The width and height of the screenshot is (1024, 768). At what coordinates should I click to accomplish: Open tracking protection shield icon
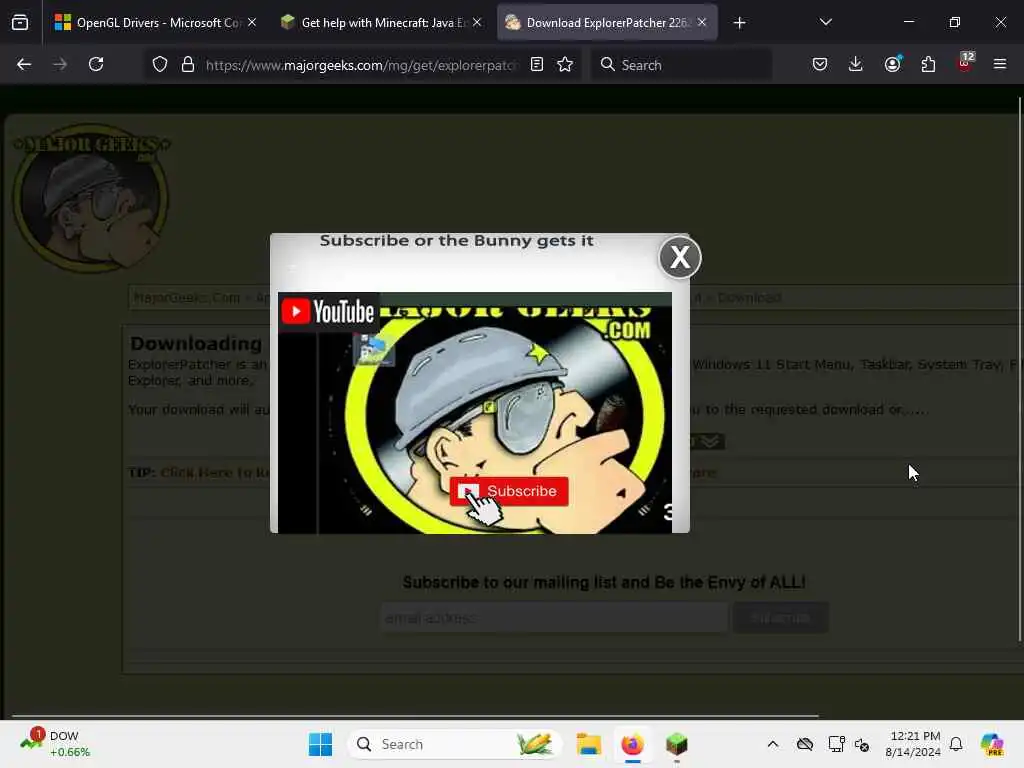160,64
